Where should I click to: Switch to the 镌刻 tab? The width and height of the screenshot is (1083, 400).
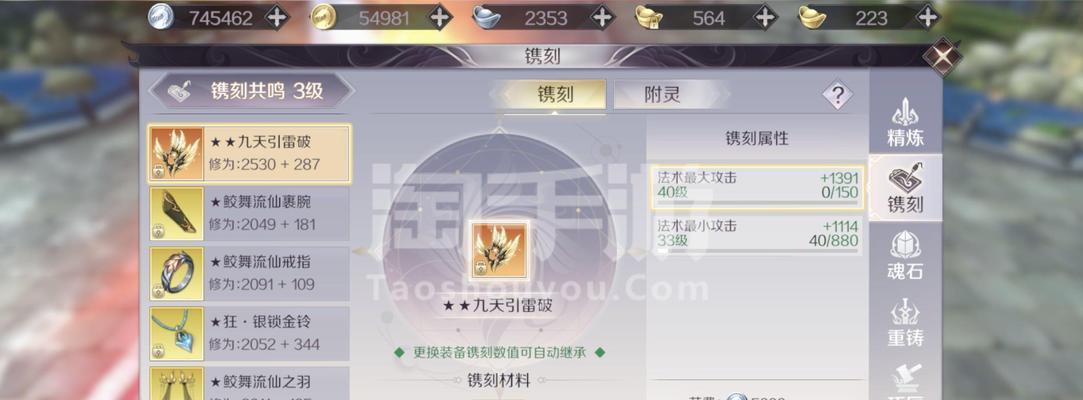[x=555, y=95]
